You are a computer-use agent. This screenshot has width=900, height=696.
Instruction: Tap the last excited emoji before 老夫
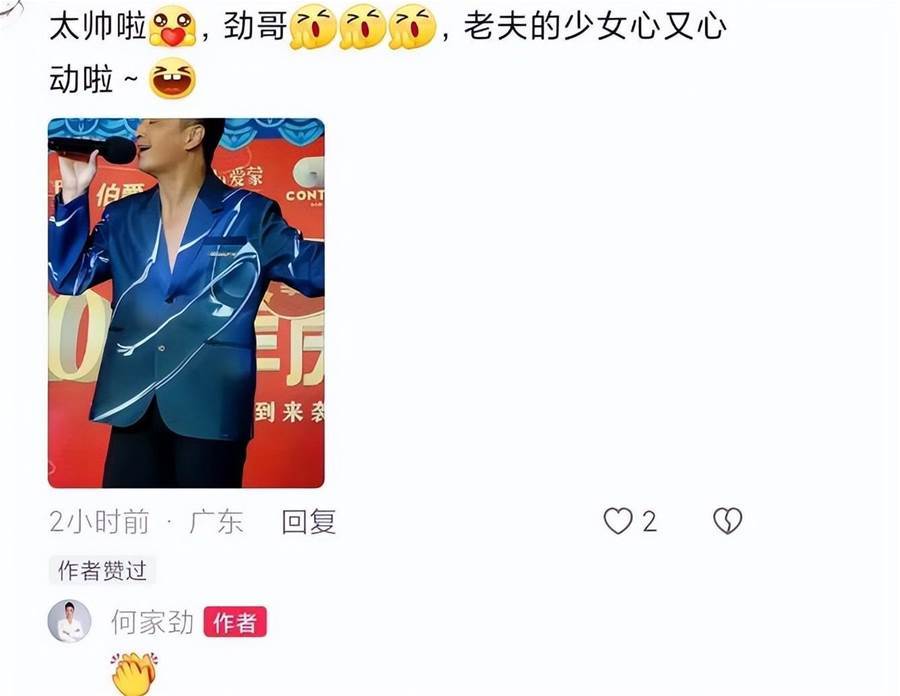point(412,27)
